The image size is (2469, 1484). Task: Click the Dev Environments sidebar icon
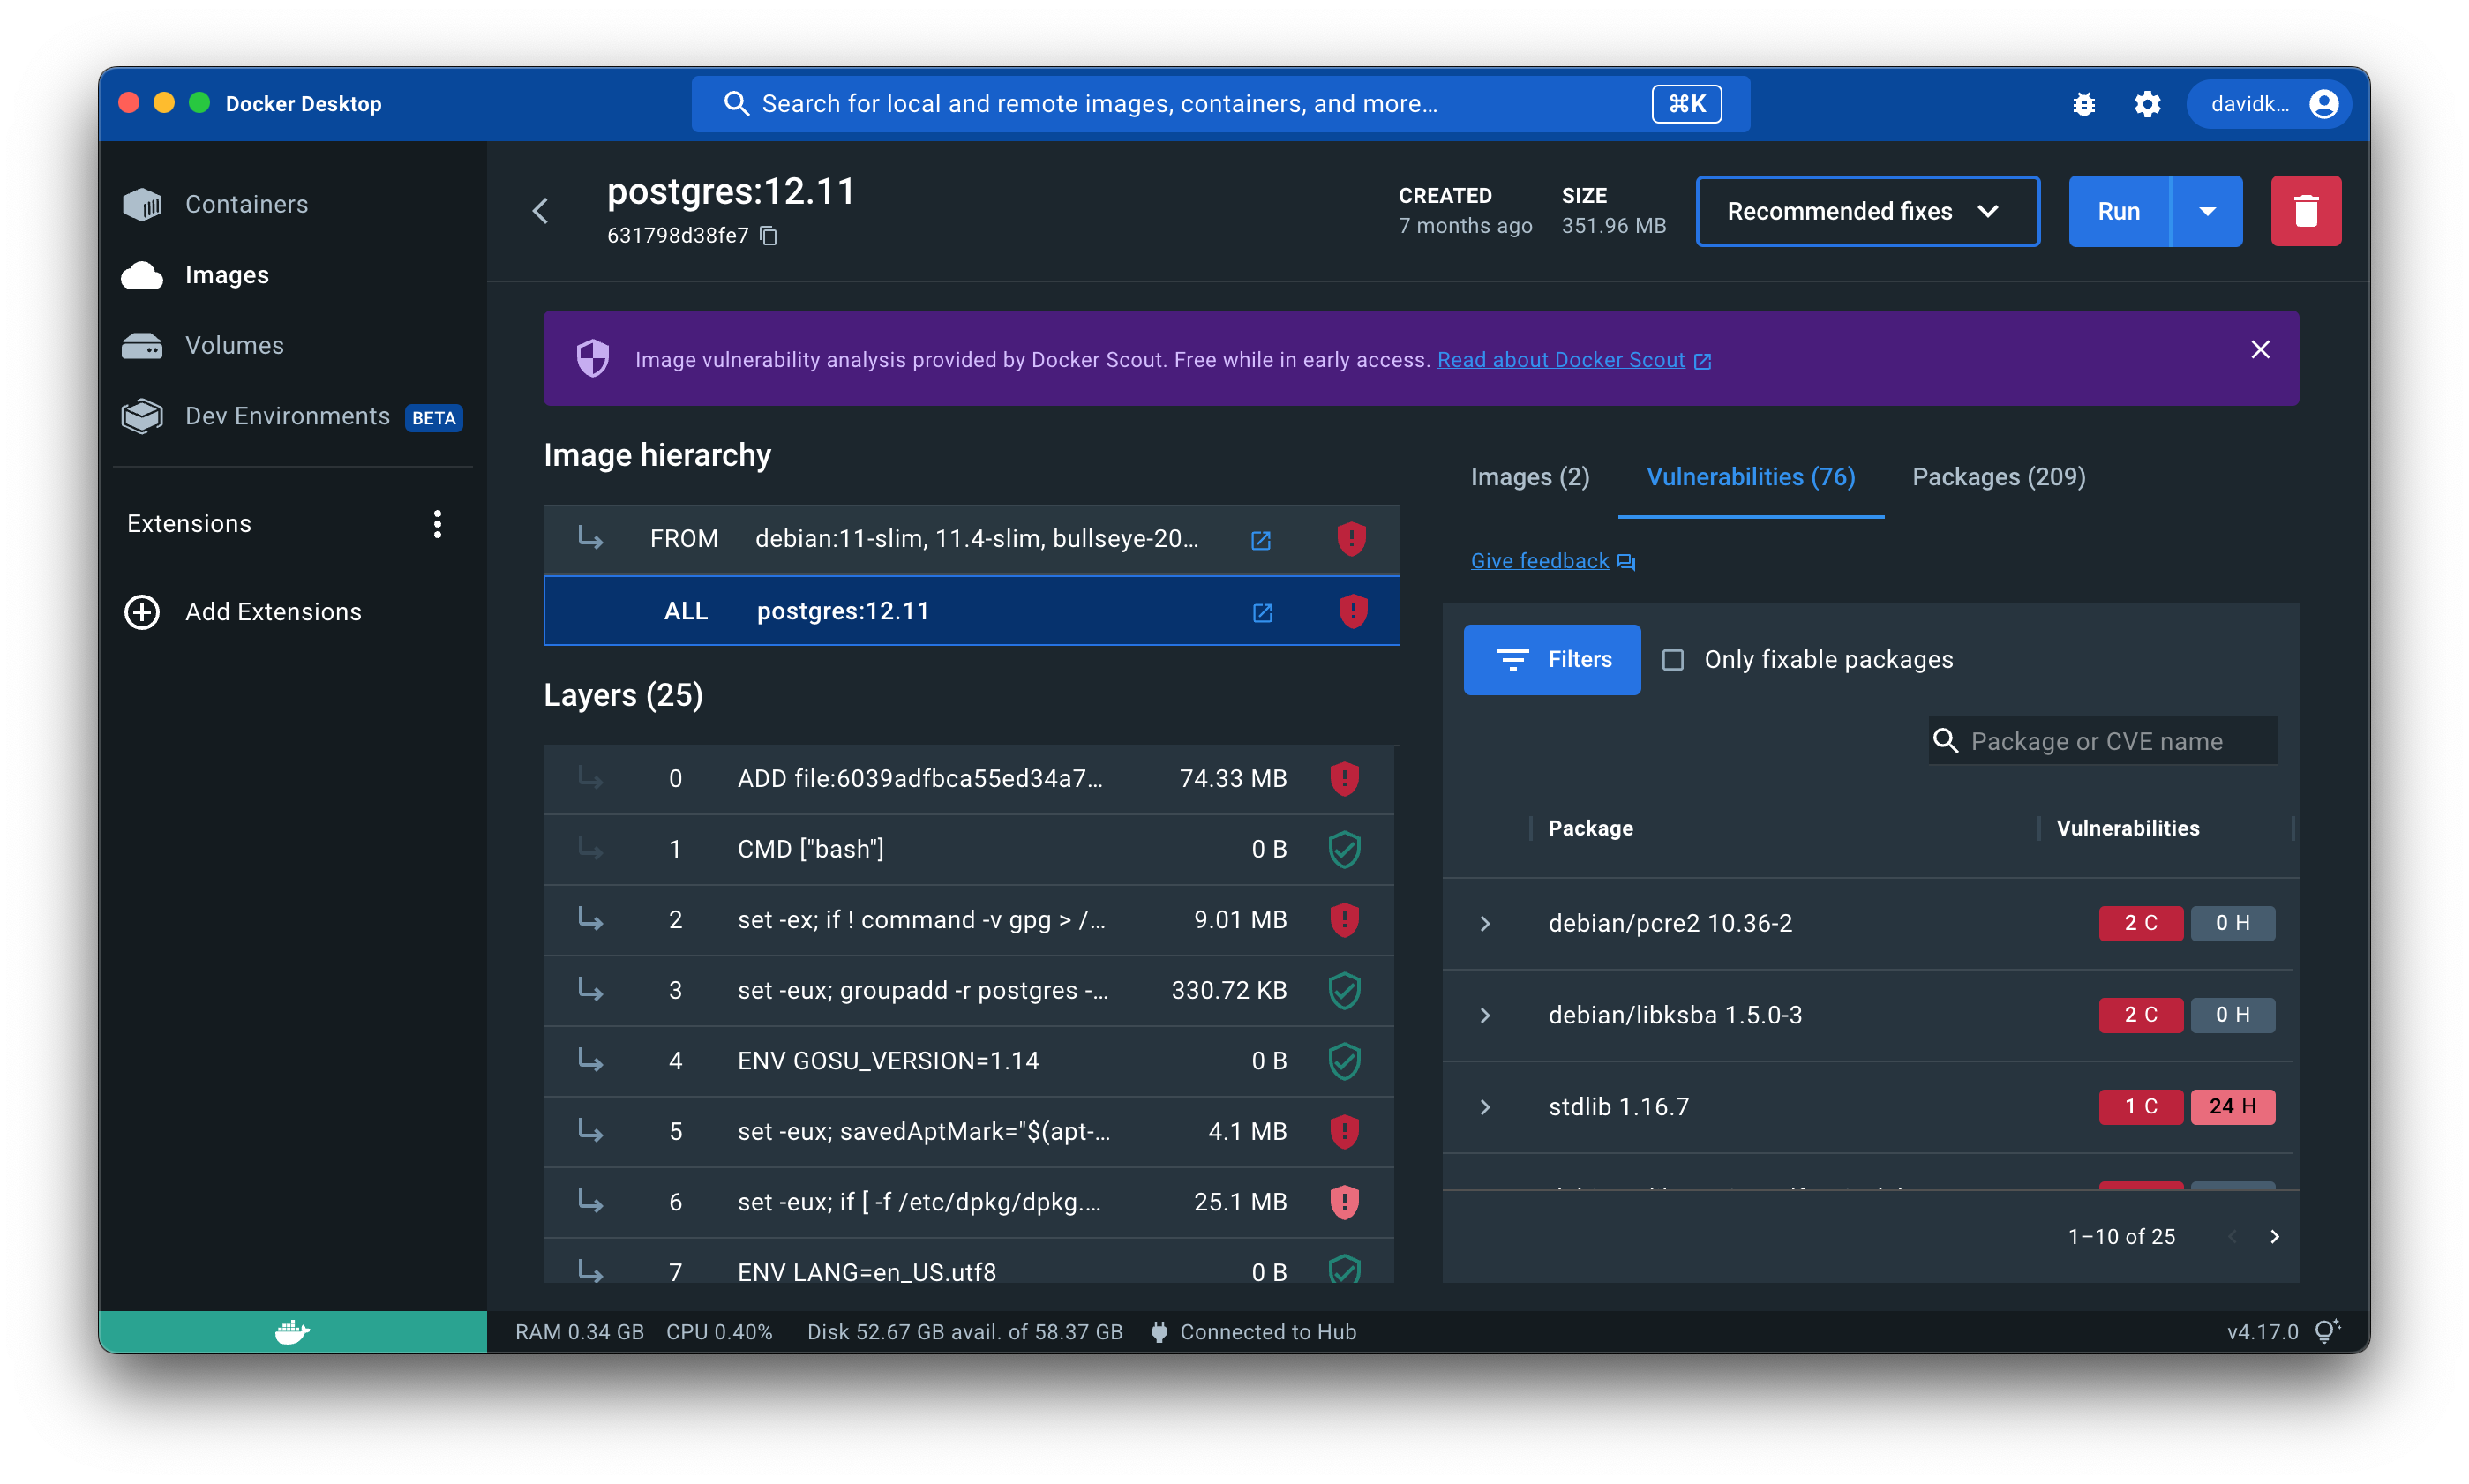[145, 416]
